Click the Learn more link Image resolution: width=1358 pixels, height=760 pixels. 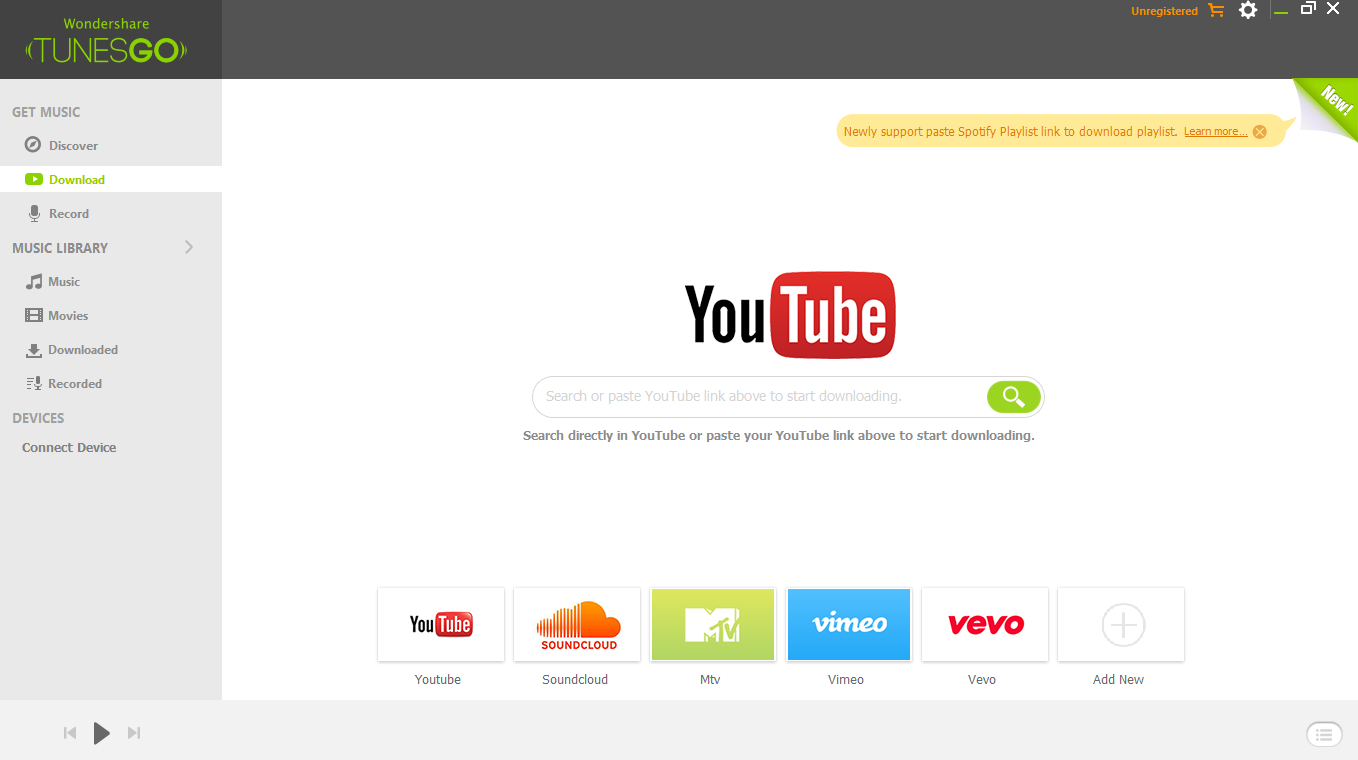(1215, 132)
